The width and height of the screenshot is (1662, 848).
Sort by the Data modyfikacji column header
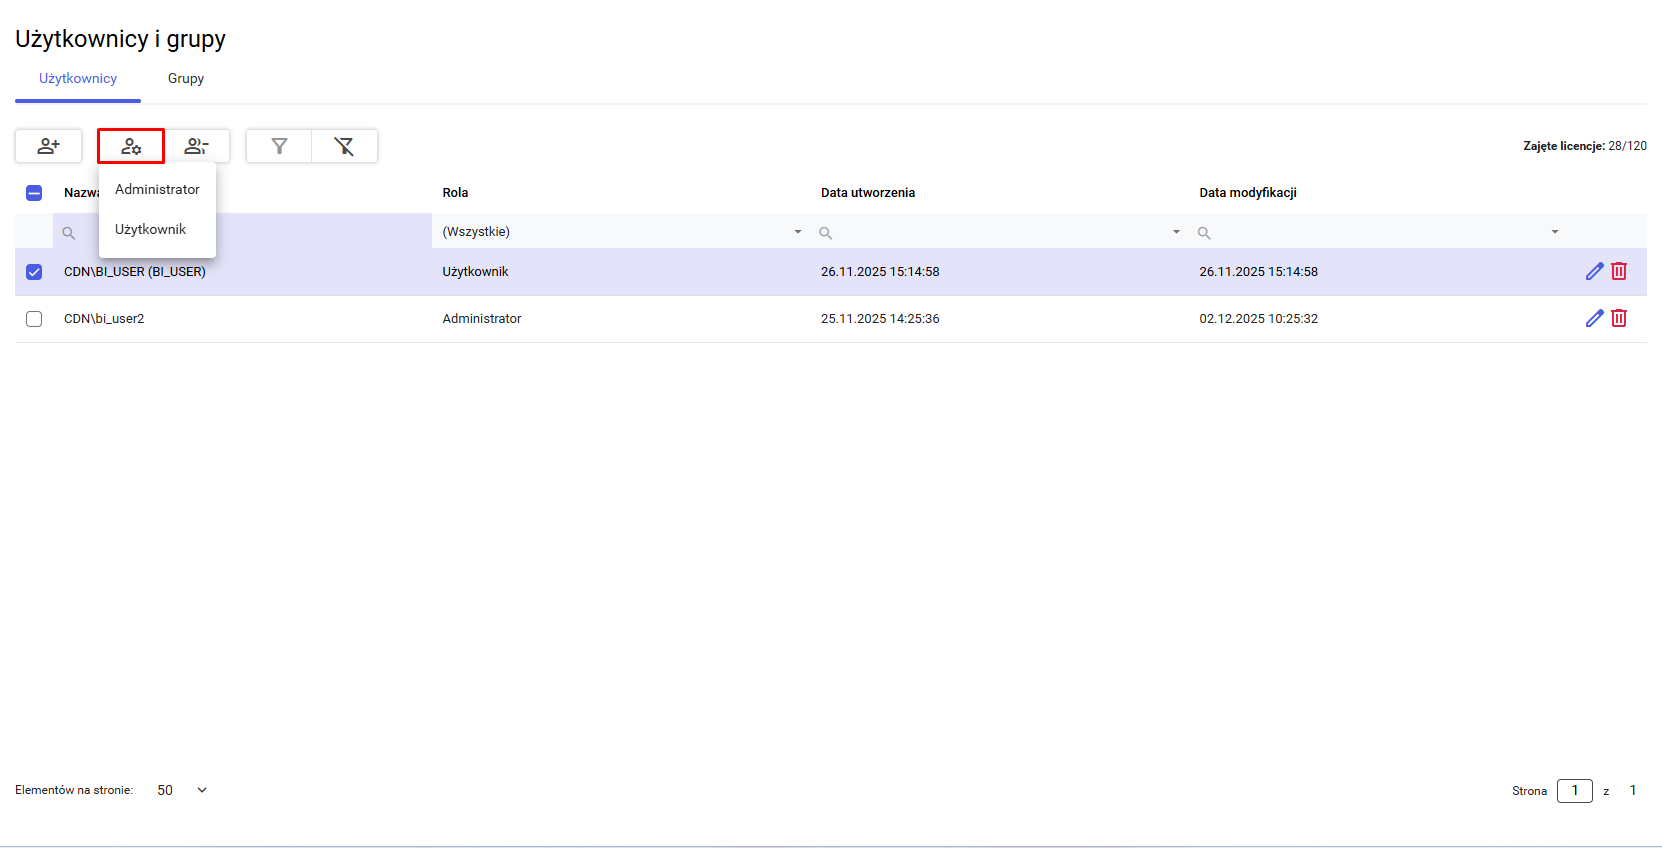tap(1248, 193)
